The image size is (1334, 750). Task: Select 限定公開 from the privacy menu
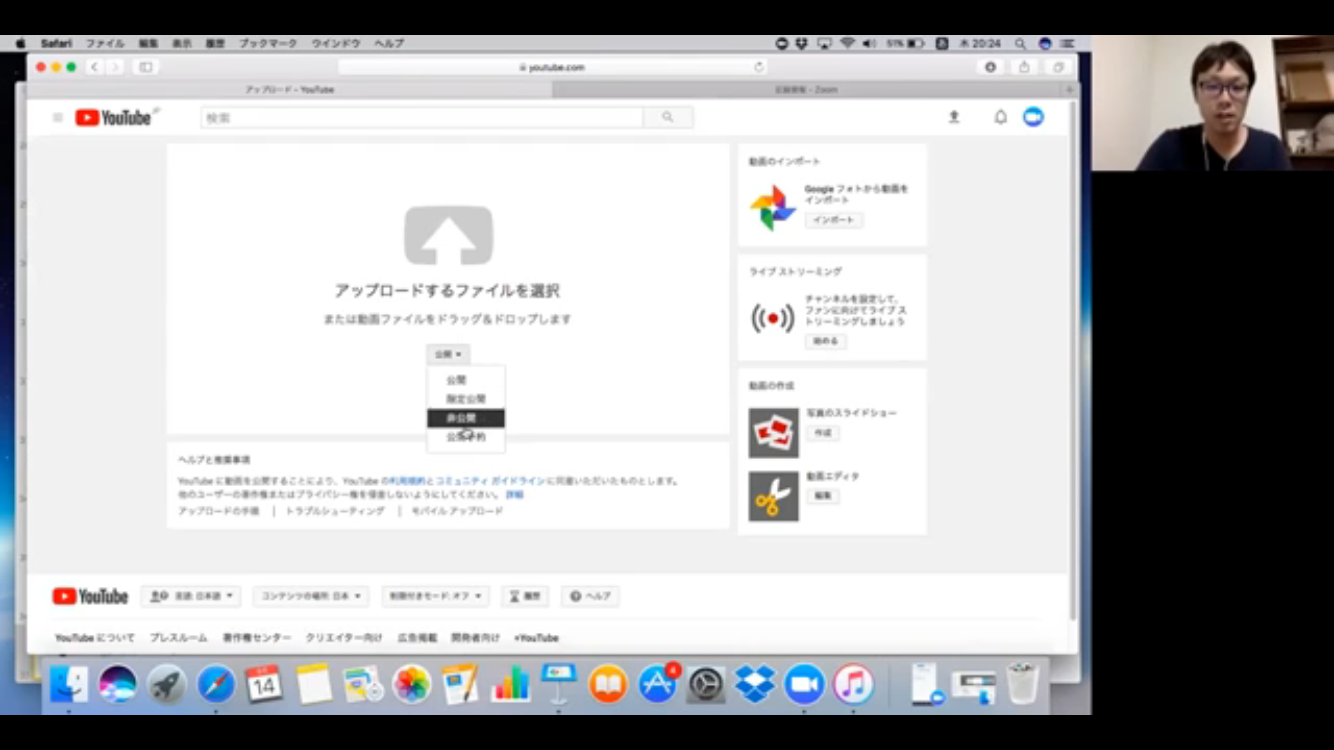click(x=466, y=399)
